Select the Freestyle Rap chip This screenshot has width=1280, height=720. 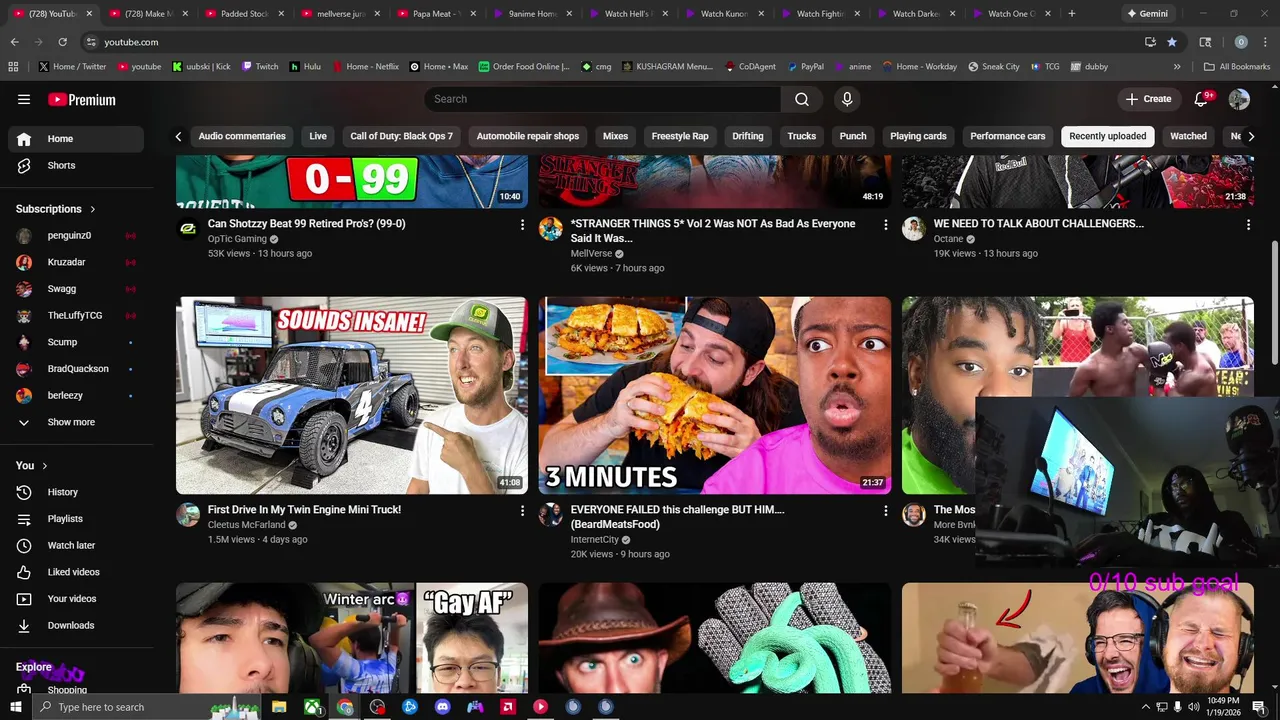(x=680, y=136)
